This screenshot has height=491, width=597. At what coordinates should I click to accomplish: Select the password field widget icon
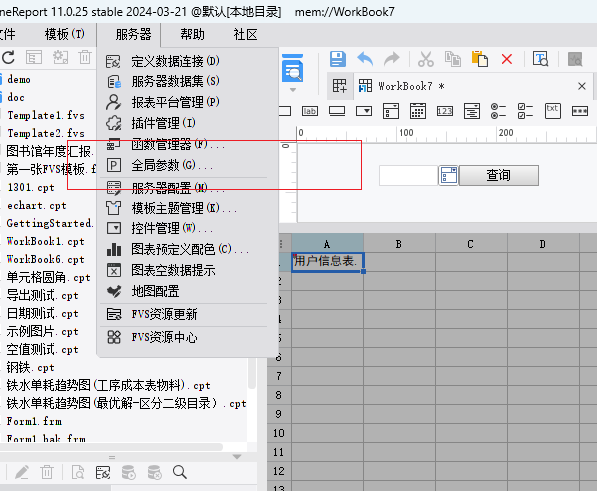point(580,111)
